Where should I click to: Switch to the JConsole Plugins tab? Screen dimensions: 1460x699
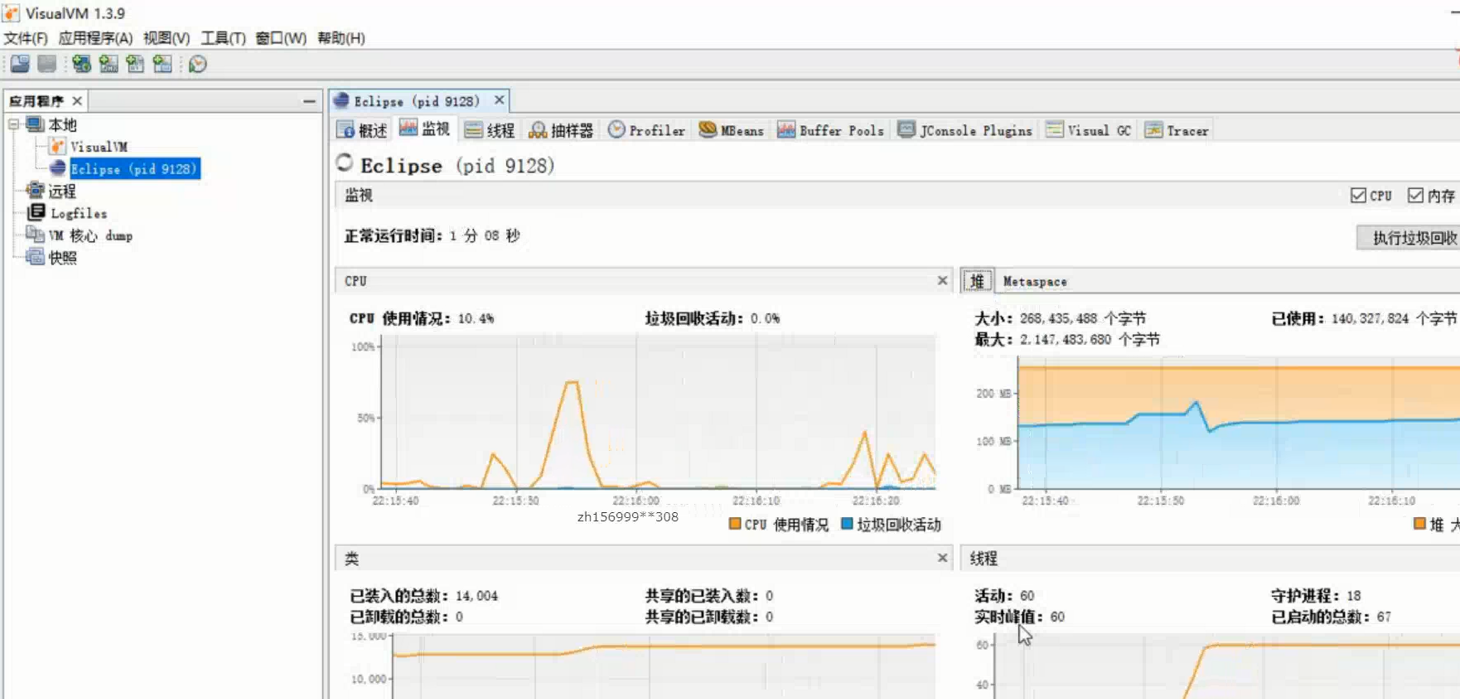[x=965, y=130]
